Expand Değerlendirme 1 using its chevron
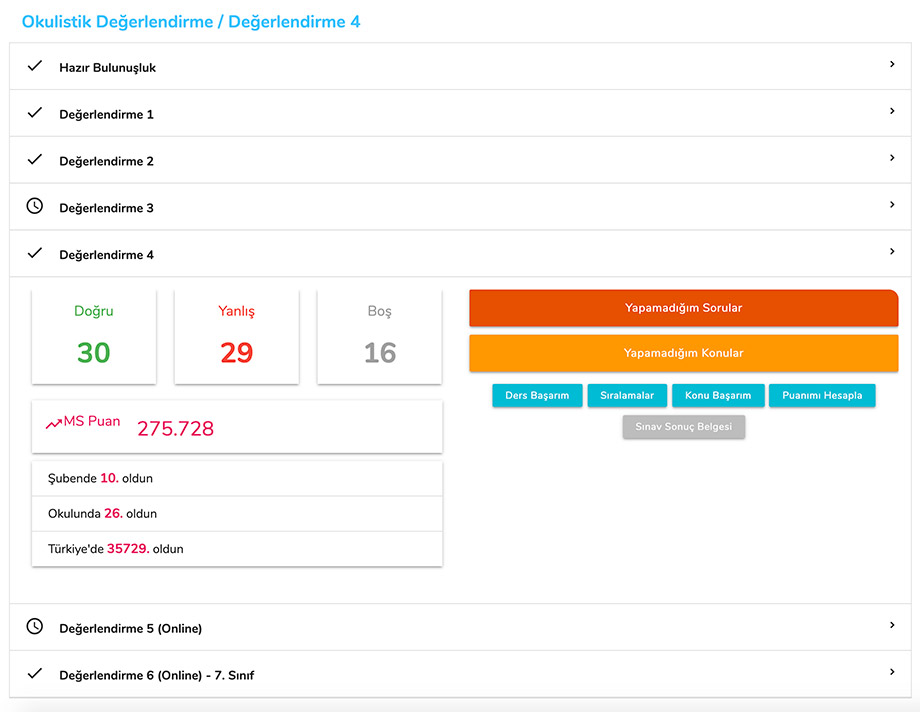 (x=892, y=111)
